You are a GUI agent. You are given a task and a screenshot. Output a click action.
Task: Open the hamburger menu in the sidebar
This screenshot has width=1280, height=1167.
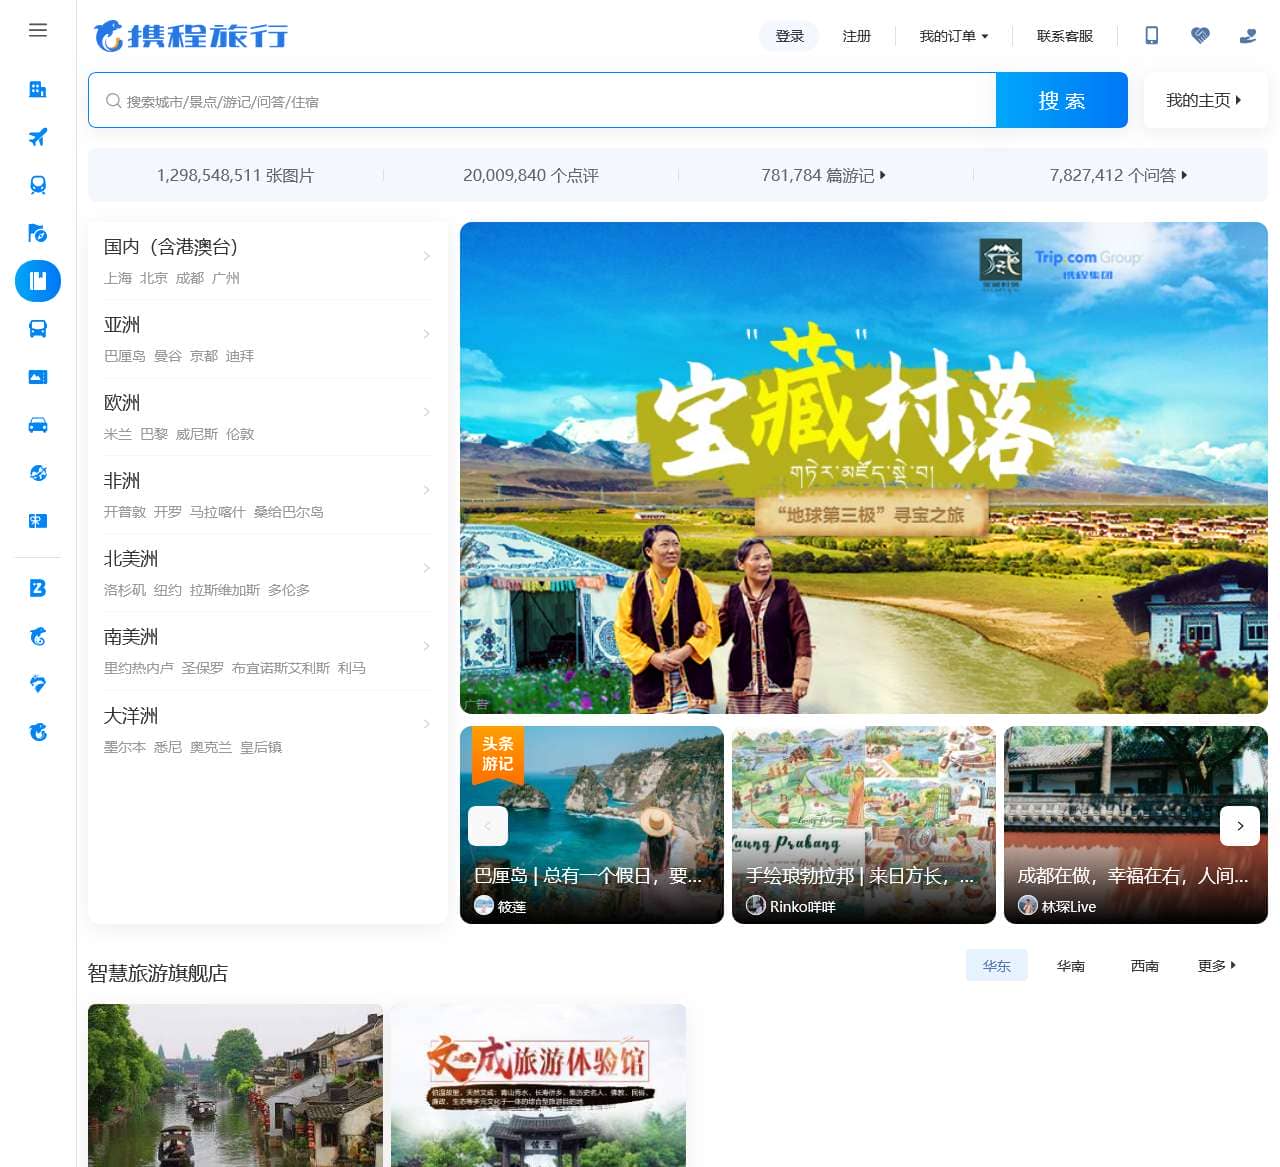pos(38,30)
